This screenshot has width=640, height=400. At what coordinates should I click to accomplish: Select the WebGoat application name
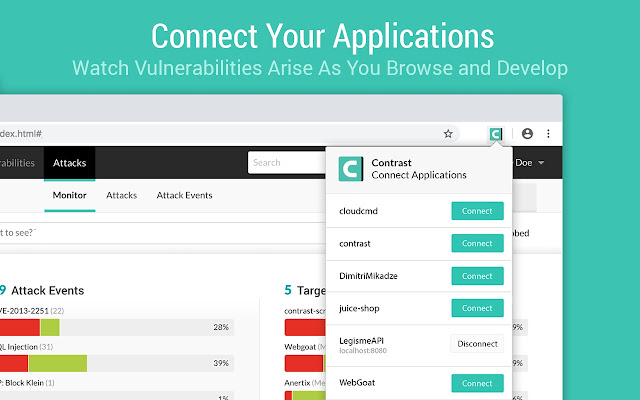coord(357,383)
